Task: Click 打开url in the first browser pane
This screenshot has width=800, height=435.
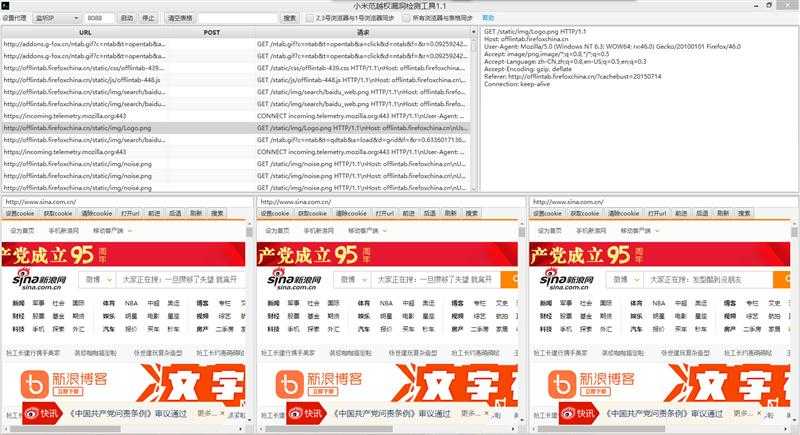Action: [130, 213]
